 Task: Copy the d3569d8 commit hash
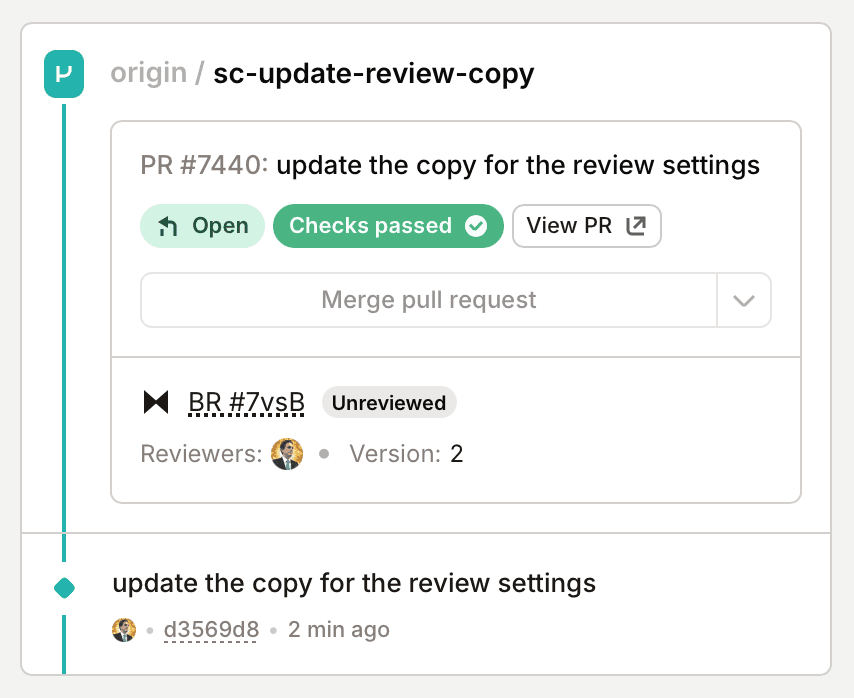point(211,630)
